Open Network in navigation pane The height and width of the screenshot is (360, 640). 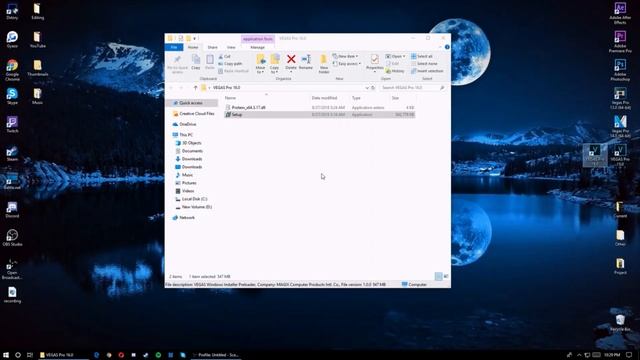tap(187, 218)
